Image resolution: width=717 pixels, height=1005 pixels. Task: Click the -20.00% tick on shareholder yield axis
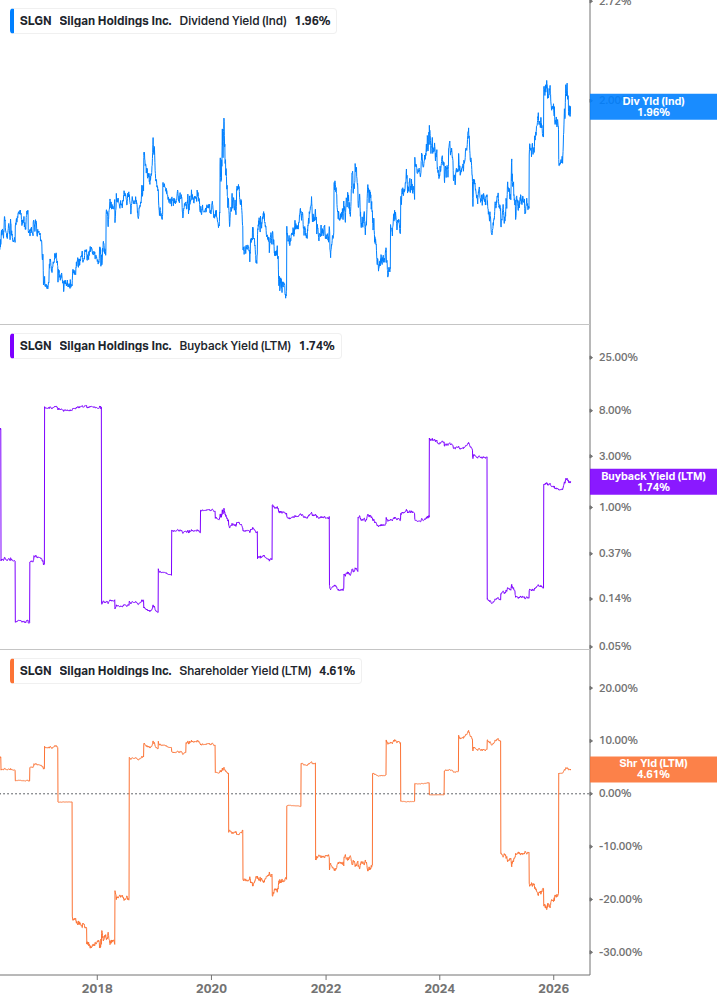(620, 899)
